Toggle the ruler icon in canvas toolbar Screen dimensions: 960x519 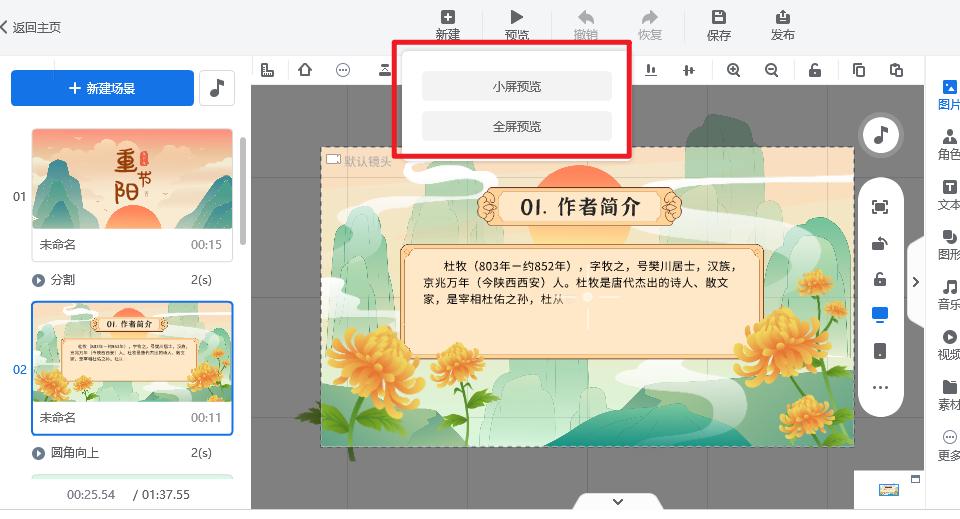[268, 70]
